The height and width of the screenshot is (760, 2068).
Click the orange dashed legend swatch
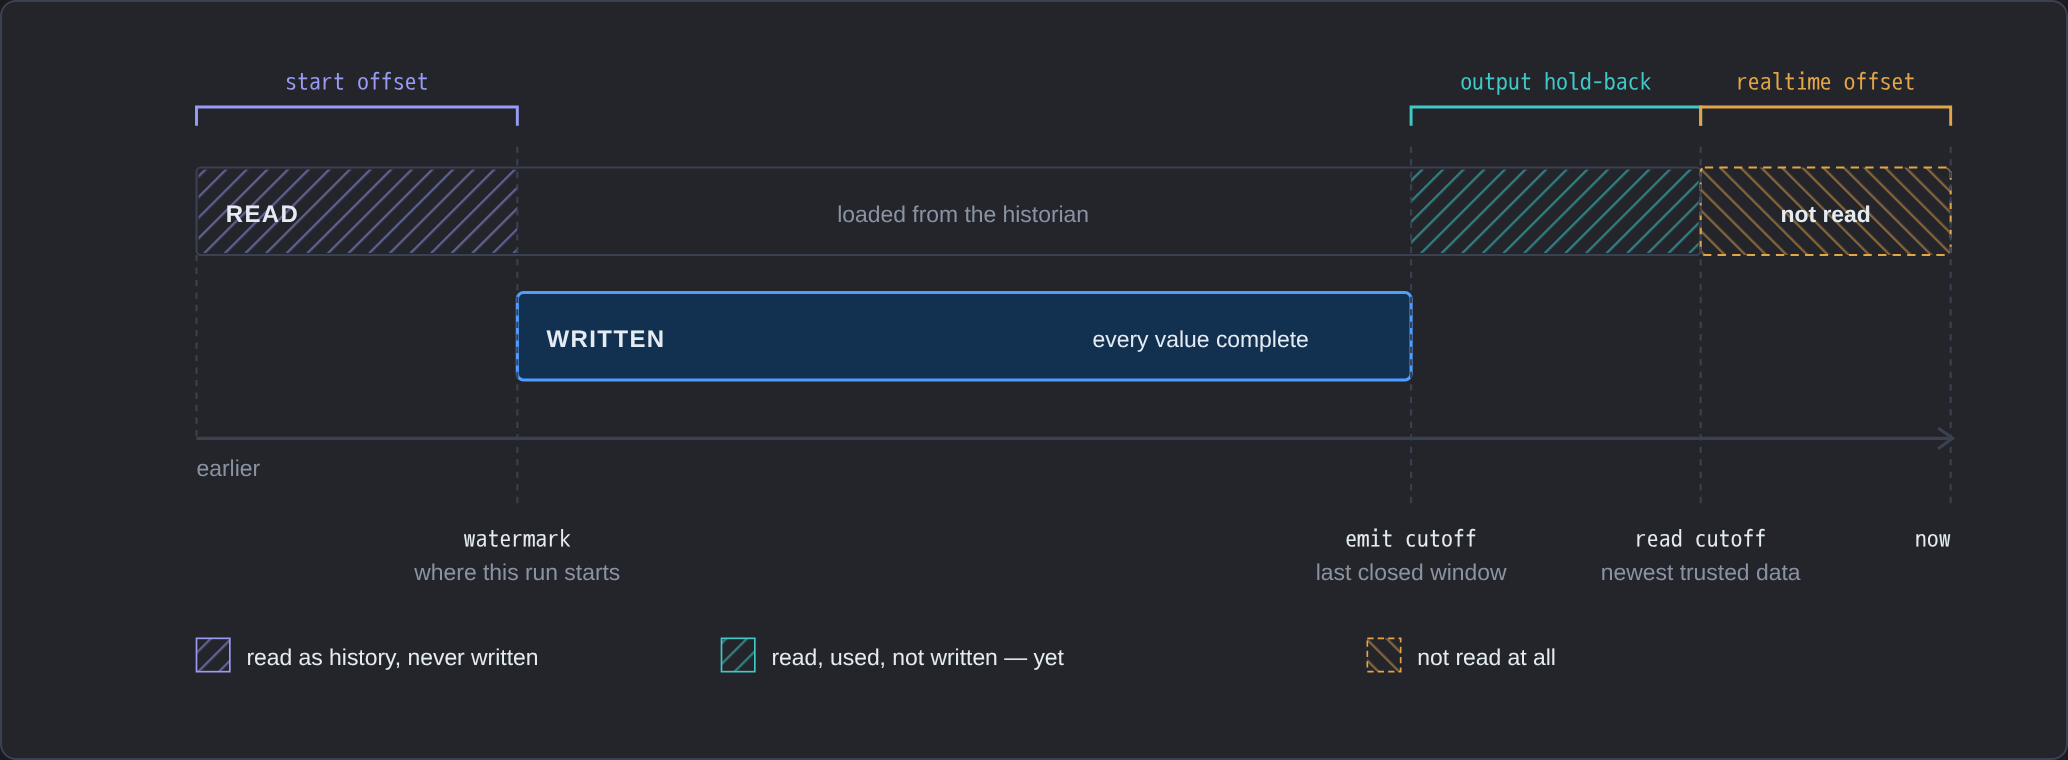click(1384, 655)
